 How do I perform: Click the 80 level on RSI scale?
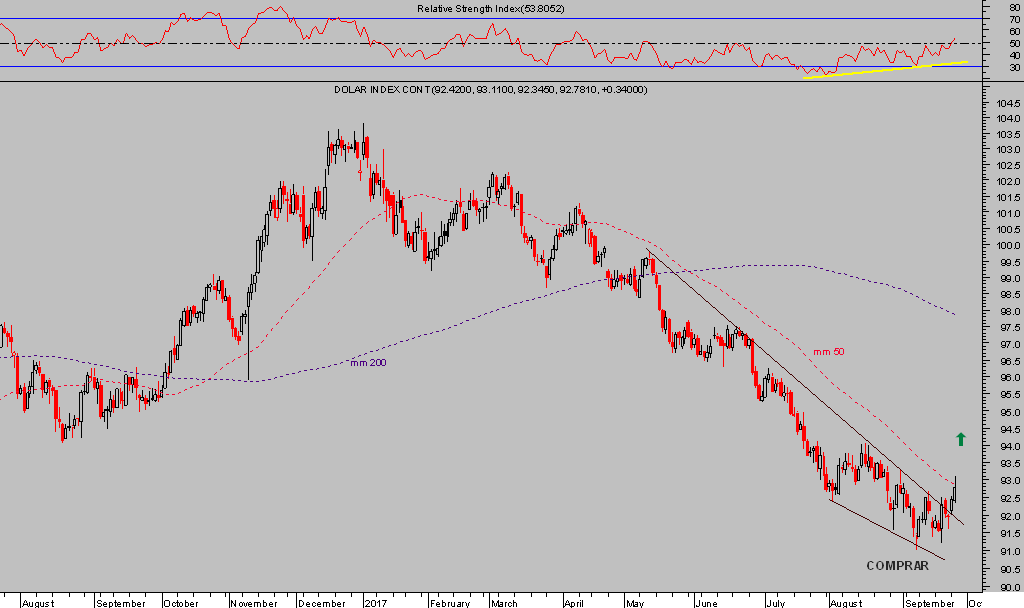tap(1015, 6)
